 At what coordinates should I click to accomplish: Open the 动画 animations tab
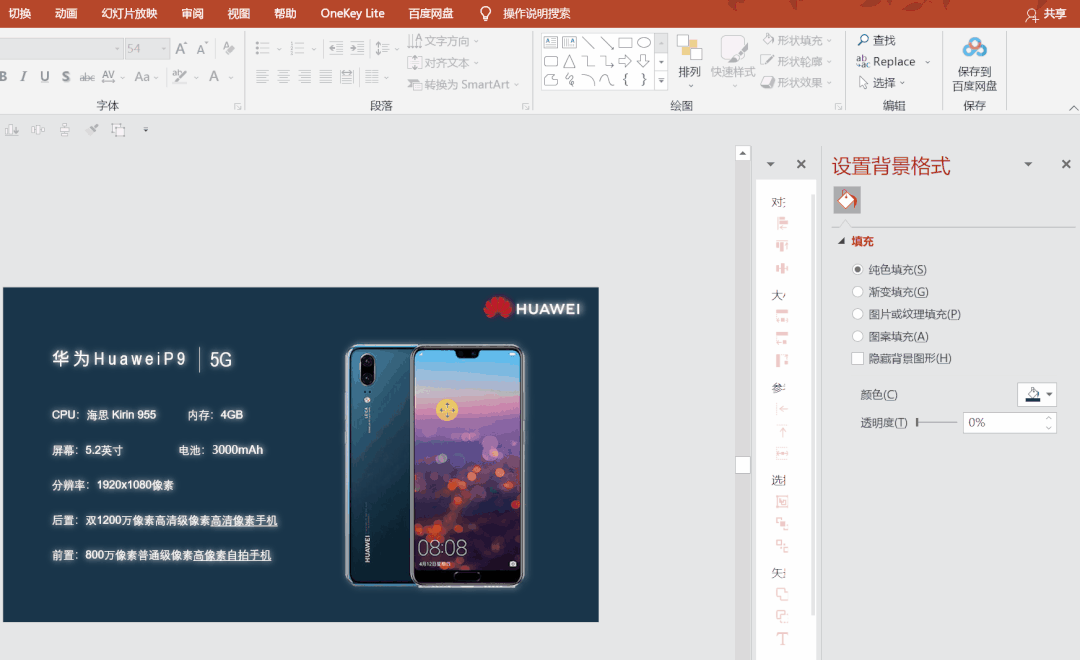[66, 14]
